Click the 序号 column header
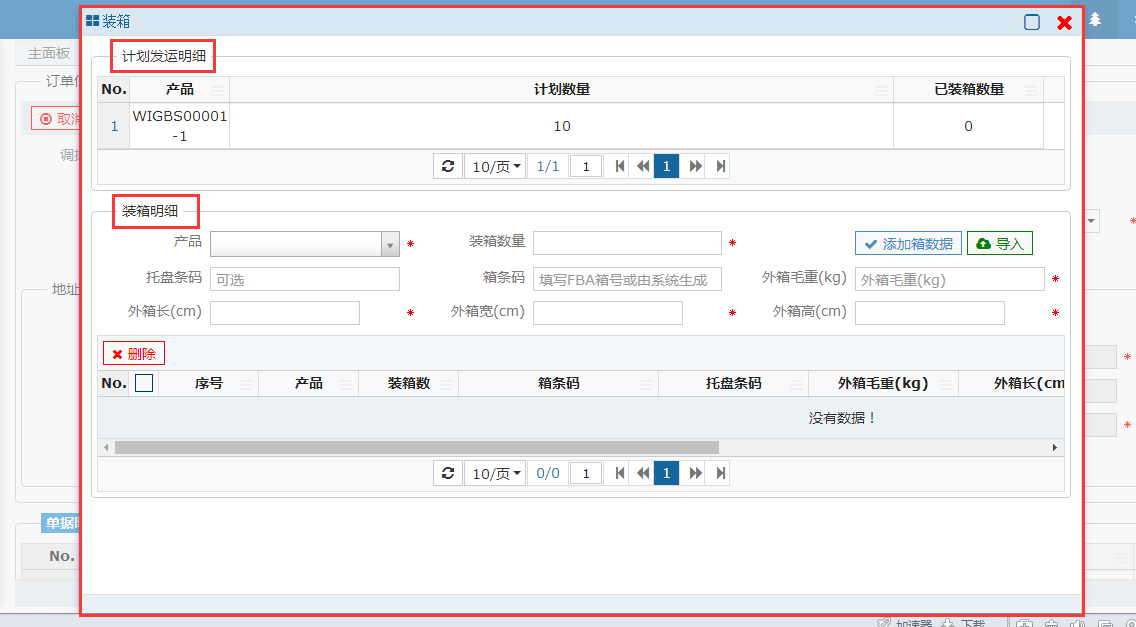Viewport: 1136px width, 627px height. pos(209,383)
